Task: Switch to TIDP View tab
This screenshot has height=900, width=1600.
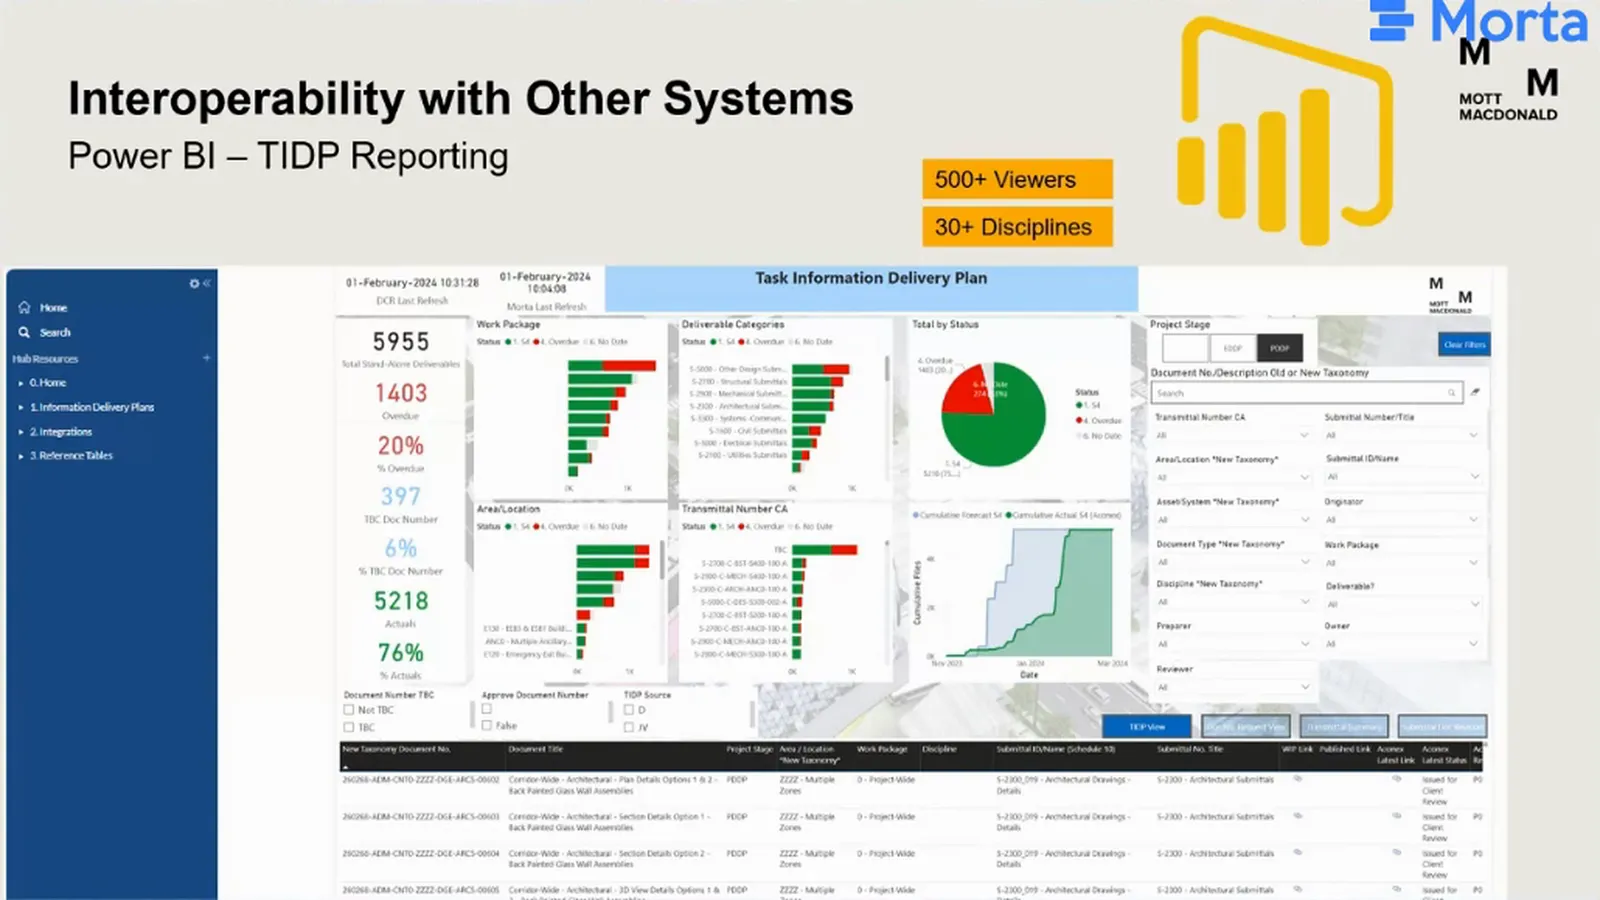Action: [x=1147, y=727]
